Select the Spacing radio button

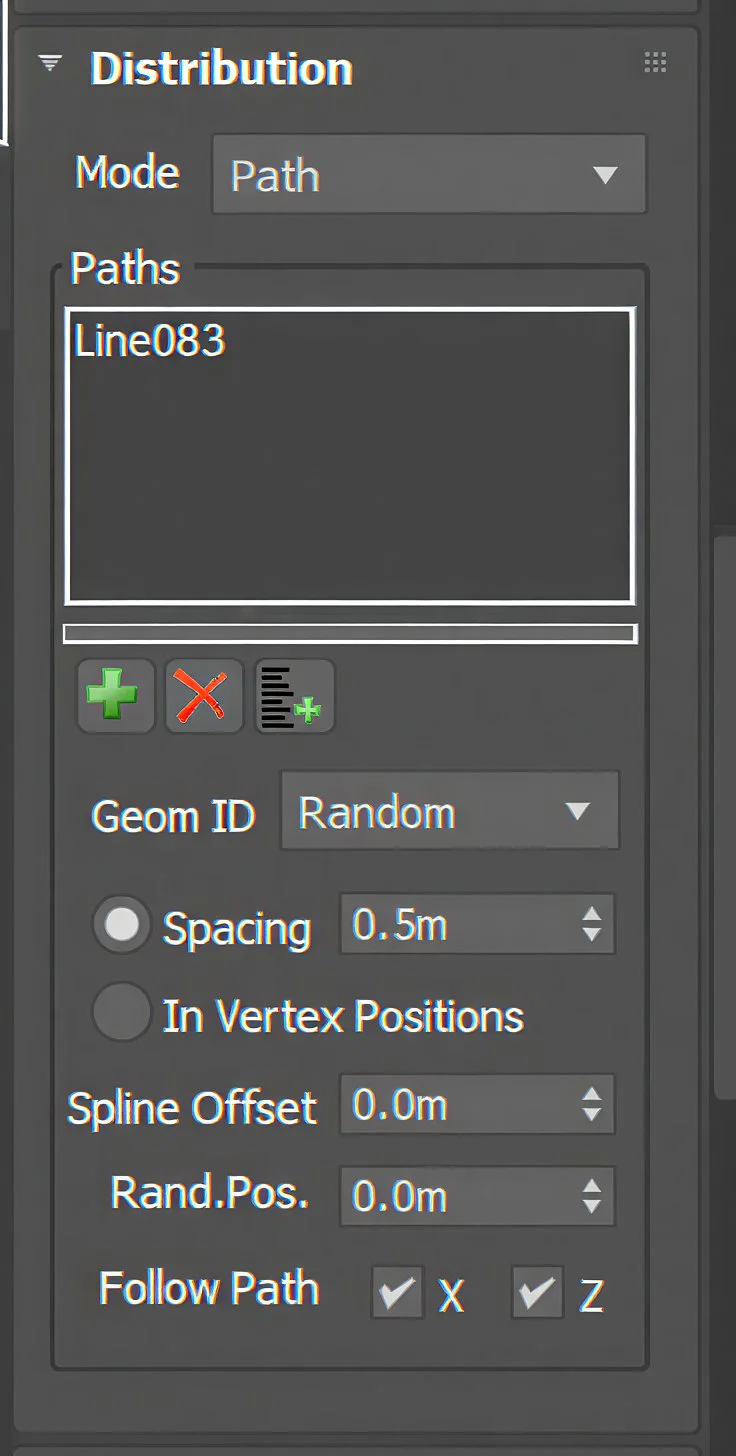[122, 925]
